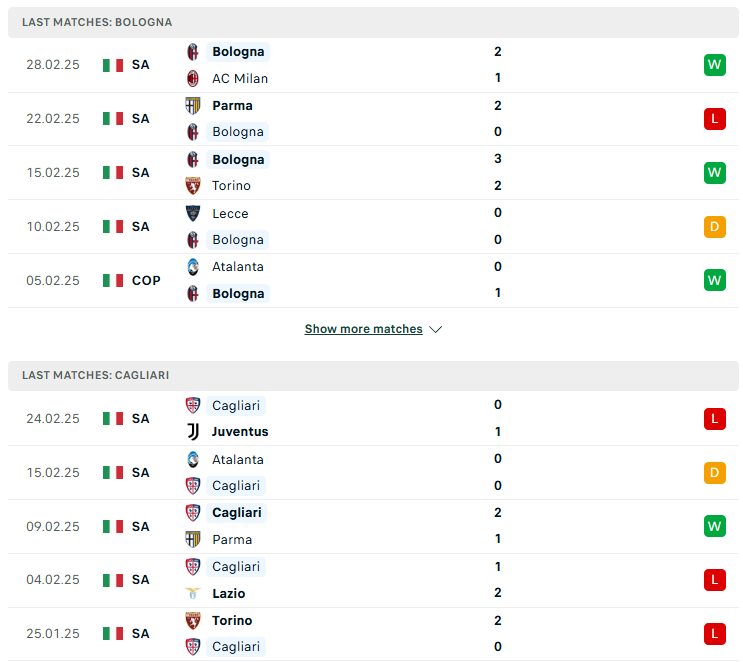743x662 pixels.
Task: Open the Juventus team link
Action: [x=240, y=432]
